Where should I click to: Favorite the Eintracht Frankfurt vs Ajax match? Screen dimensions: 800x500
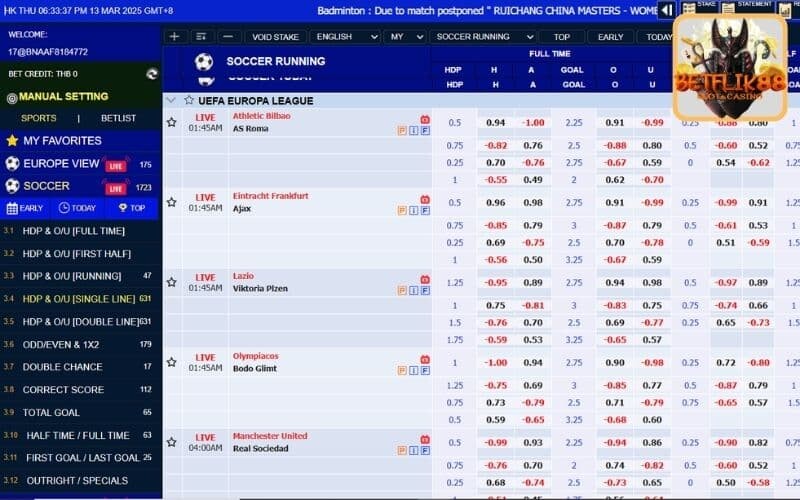pos(172,203)
